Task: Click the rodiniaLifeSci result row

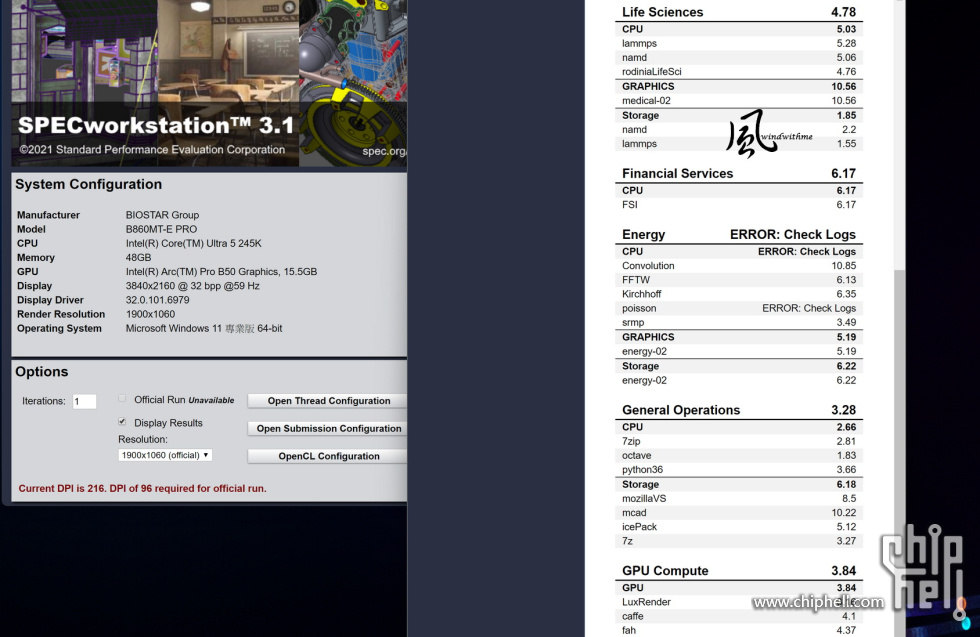Action: pos(739,72)
